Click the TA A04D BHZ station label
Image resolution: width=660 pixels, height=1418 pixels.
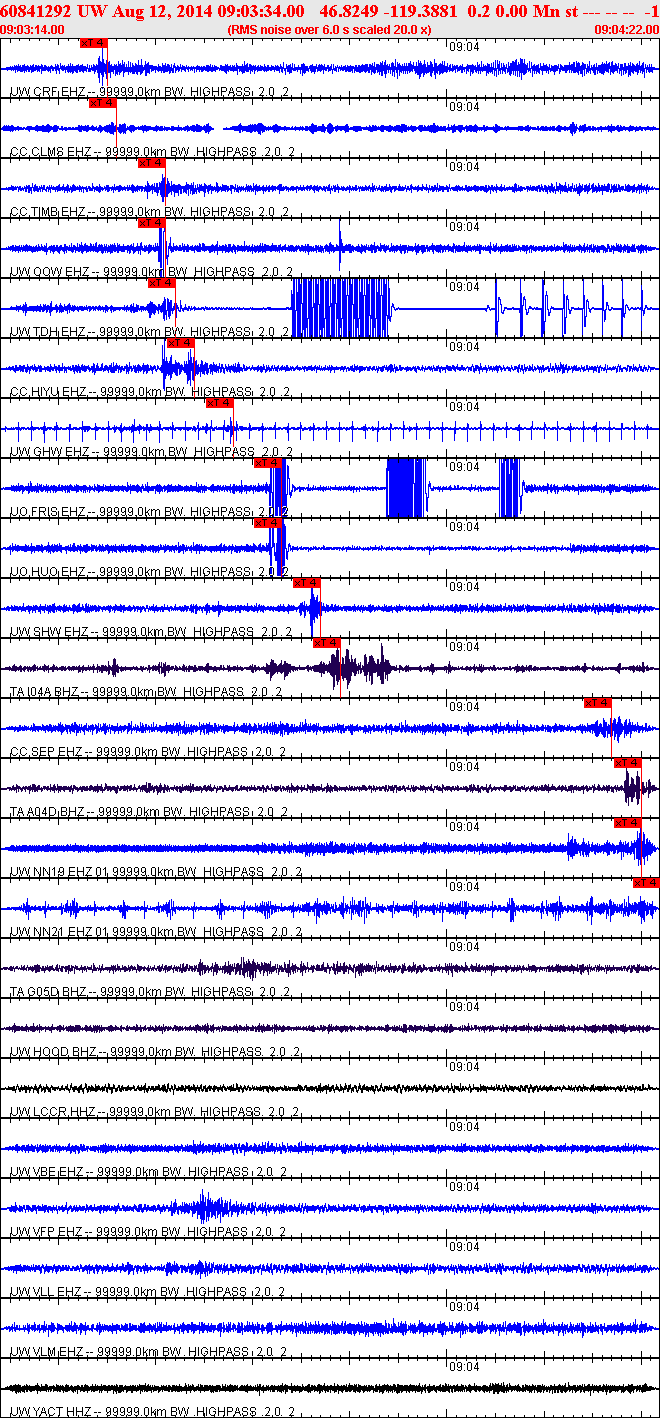[x=150, y=812]
